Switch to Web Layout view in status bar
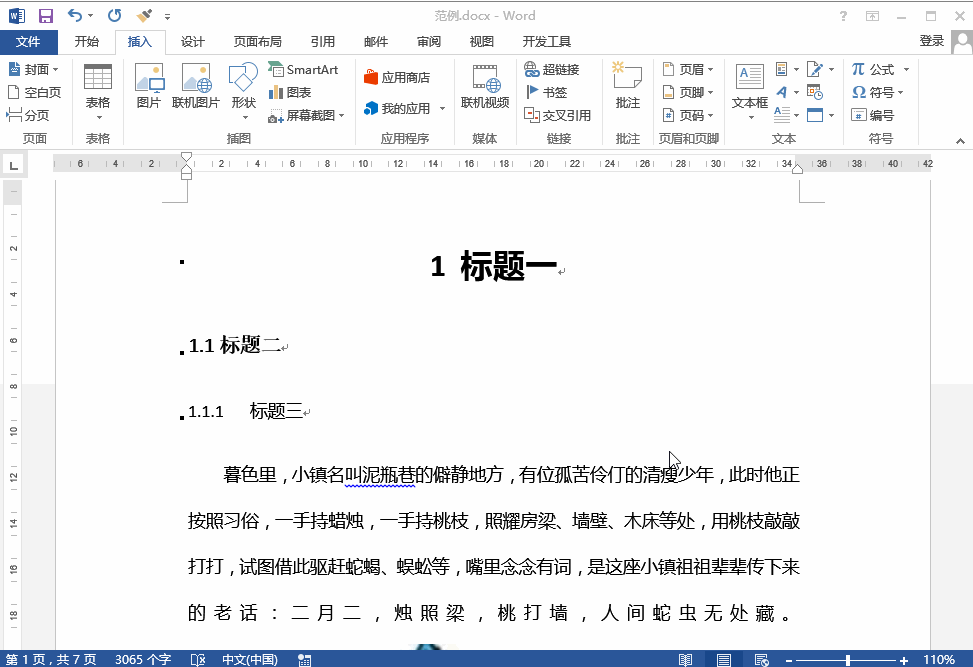Image resolution: width=973 pixels, height=667 pixels. [761, 660]
